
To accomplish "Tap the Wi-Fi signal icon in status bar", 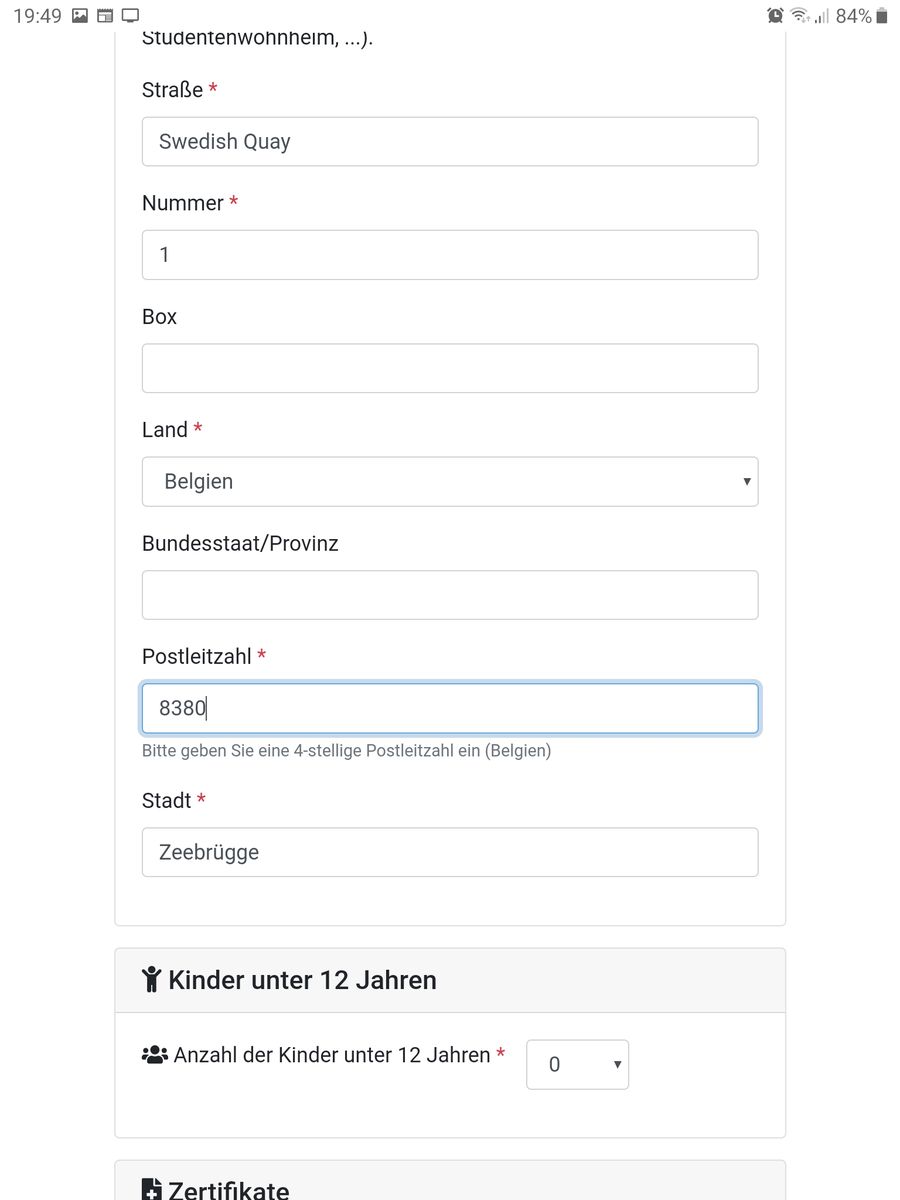I will coord(799,15).
